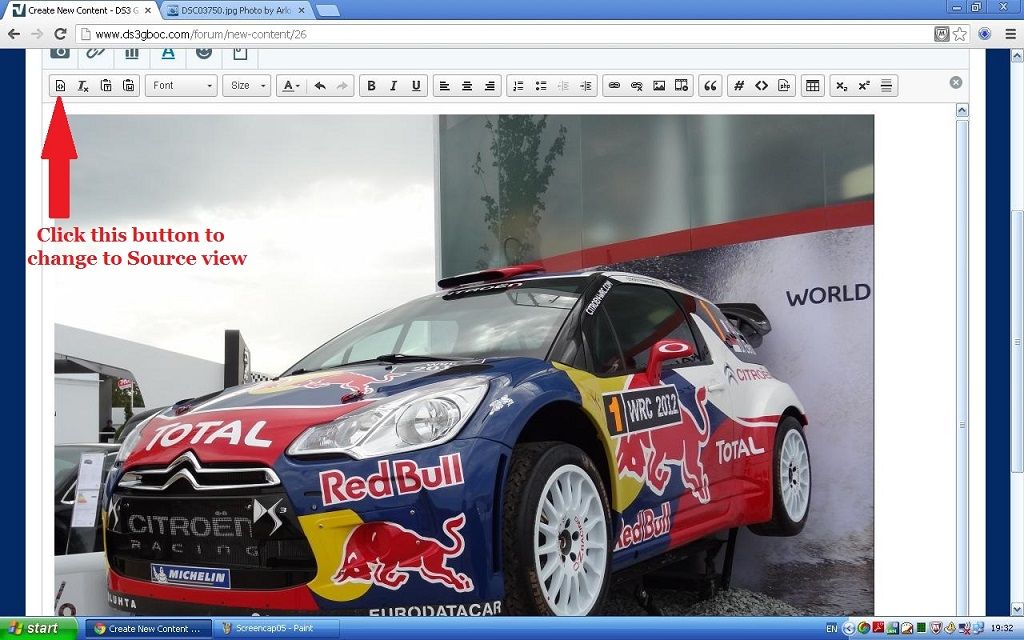Viewport: 1024px width, 640px height.
Task: Increase indent button
Action: click(x=586, y=86)
